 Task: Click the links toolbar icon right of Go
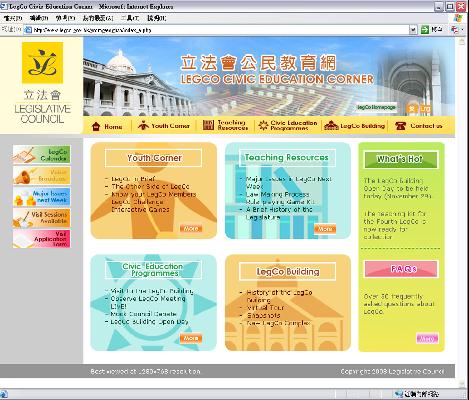[x=456, y=30]
